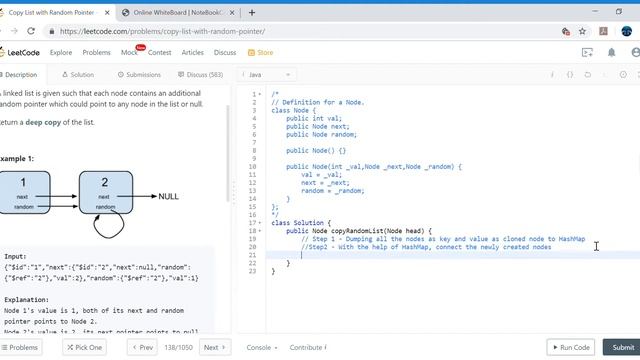Viewport: 640px width, 360px height.
Task: Open the Store link
Action: click(x=260, y=53)
